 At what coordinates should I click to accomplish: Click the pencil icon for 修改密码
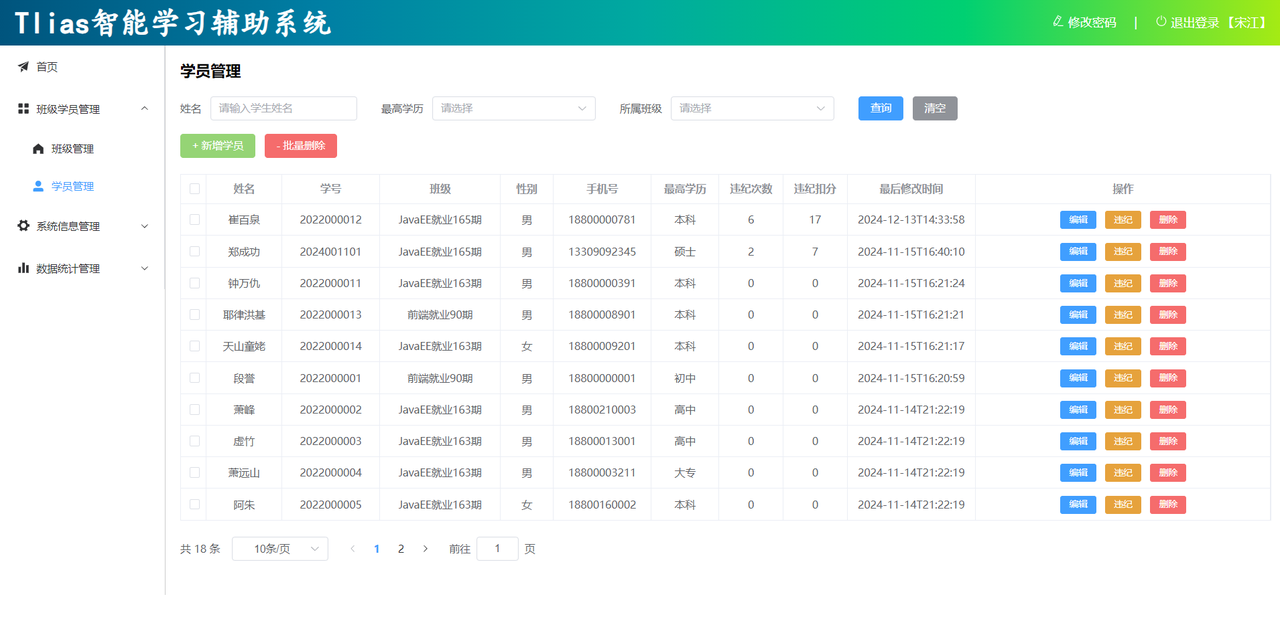[x=1058, y=21]
